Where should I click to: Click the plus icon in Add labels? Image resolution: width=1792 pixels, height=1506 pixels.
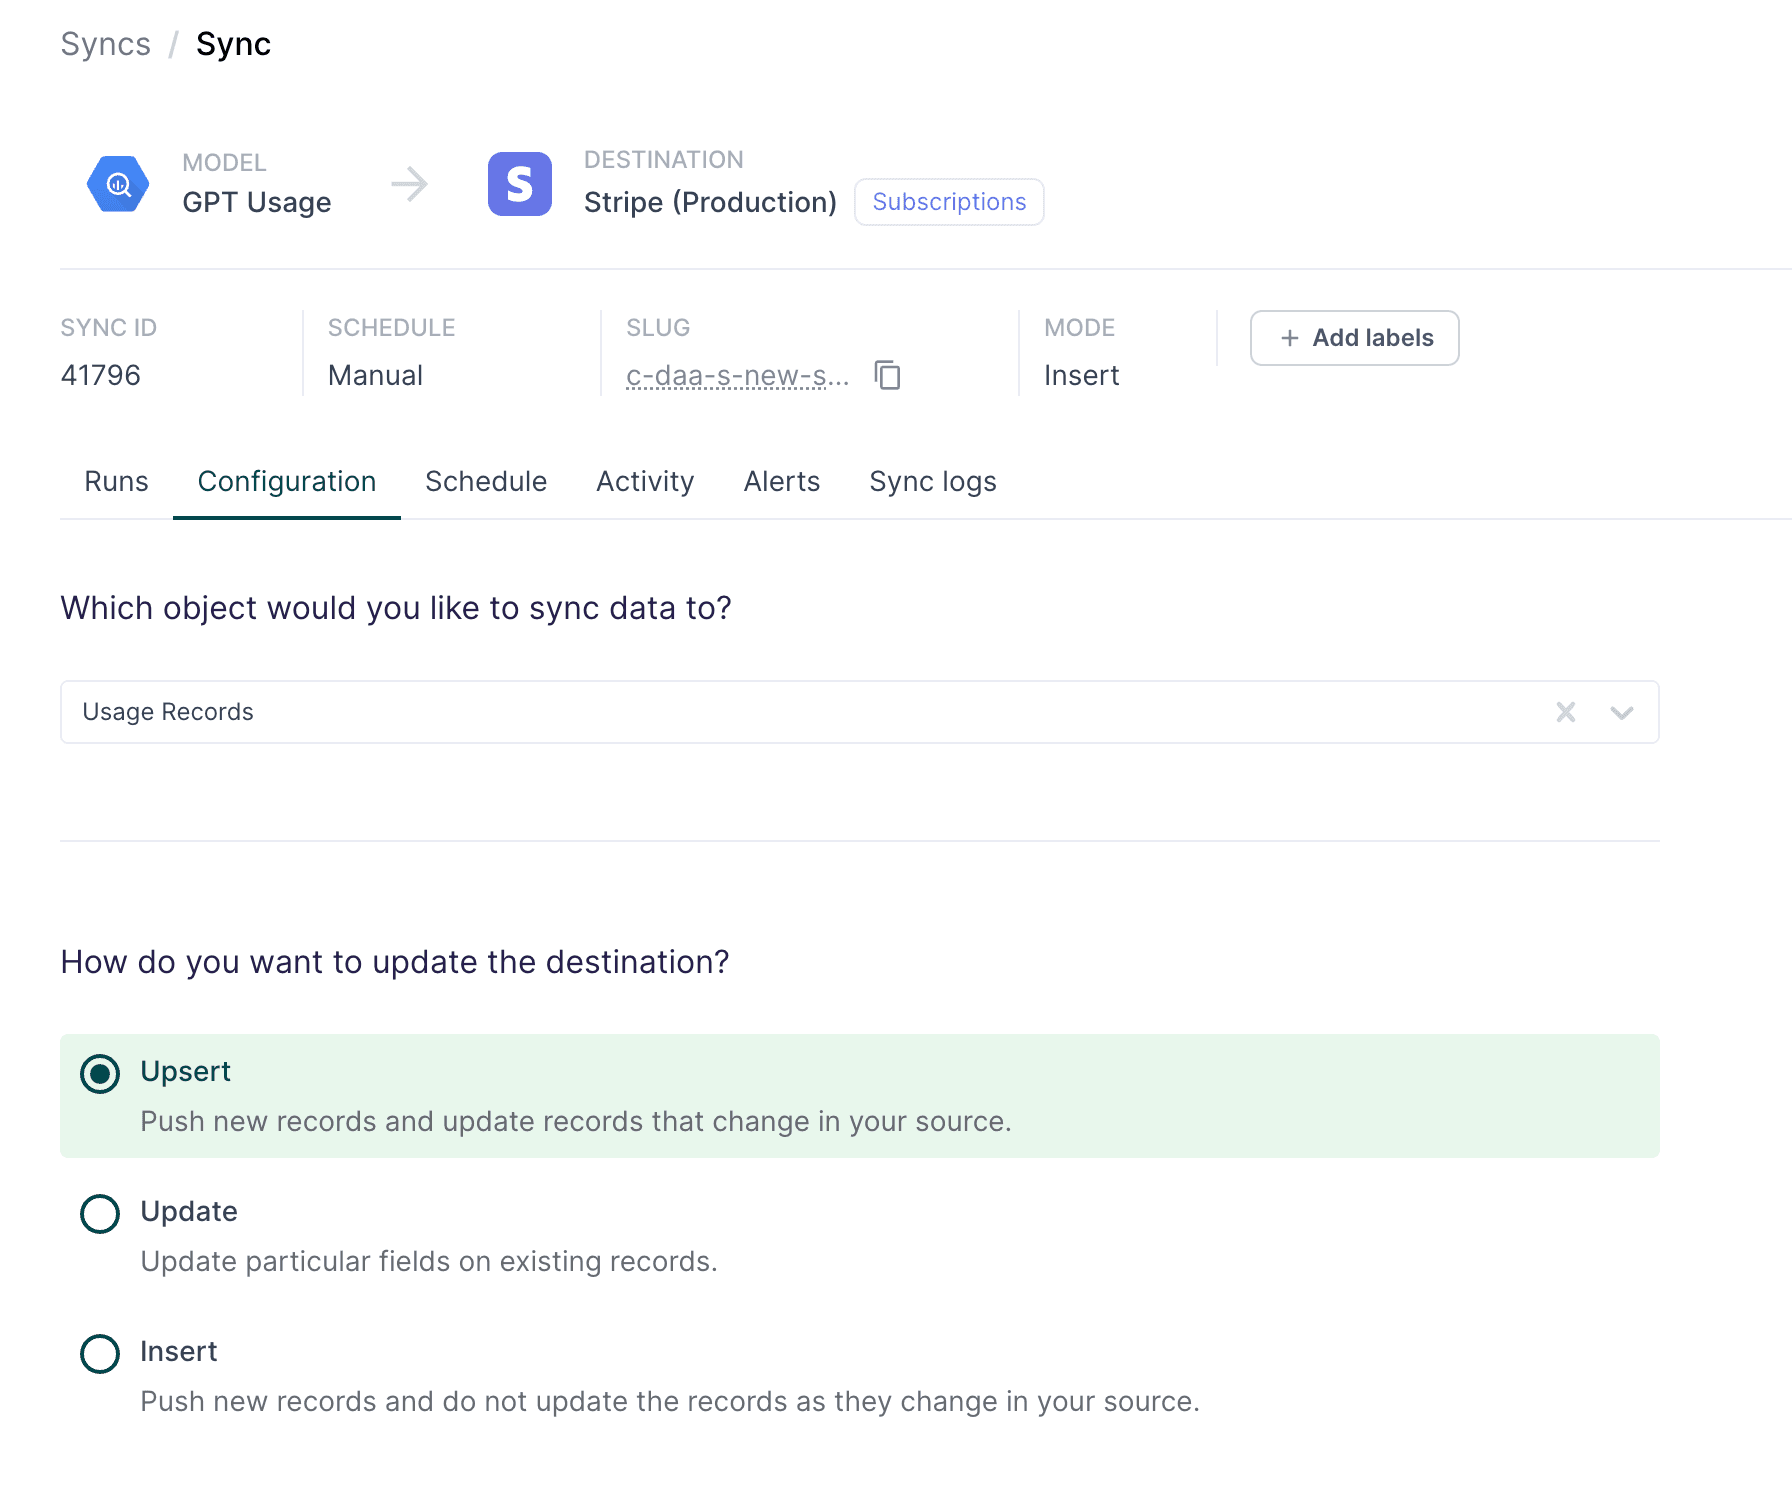[1289, 338]
